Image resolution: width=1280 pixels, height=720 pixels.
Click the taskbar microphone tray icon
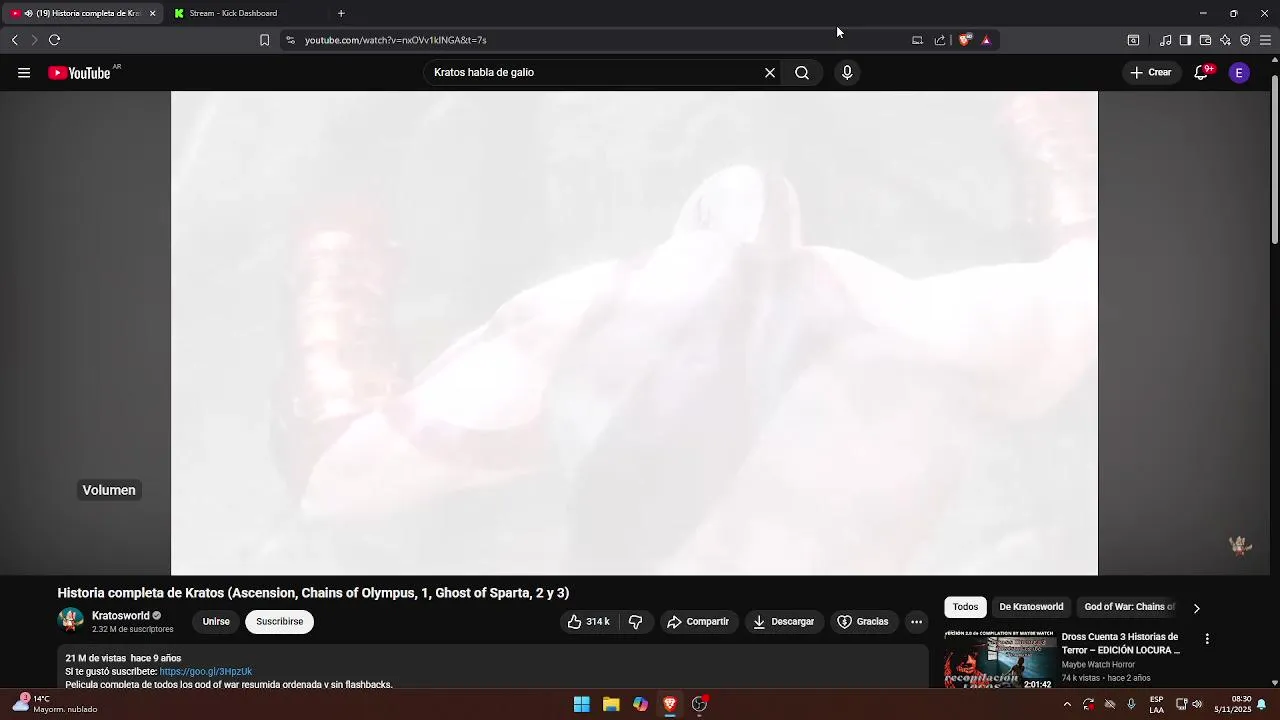[x=1131, y=704]
